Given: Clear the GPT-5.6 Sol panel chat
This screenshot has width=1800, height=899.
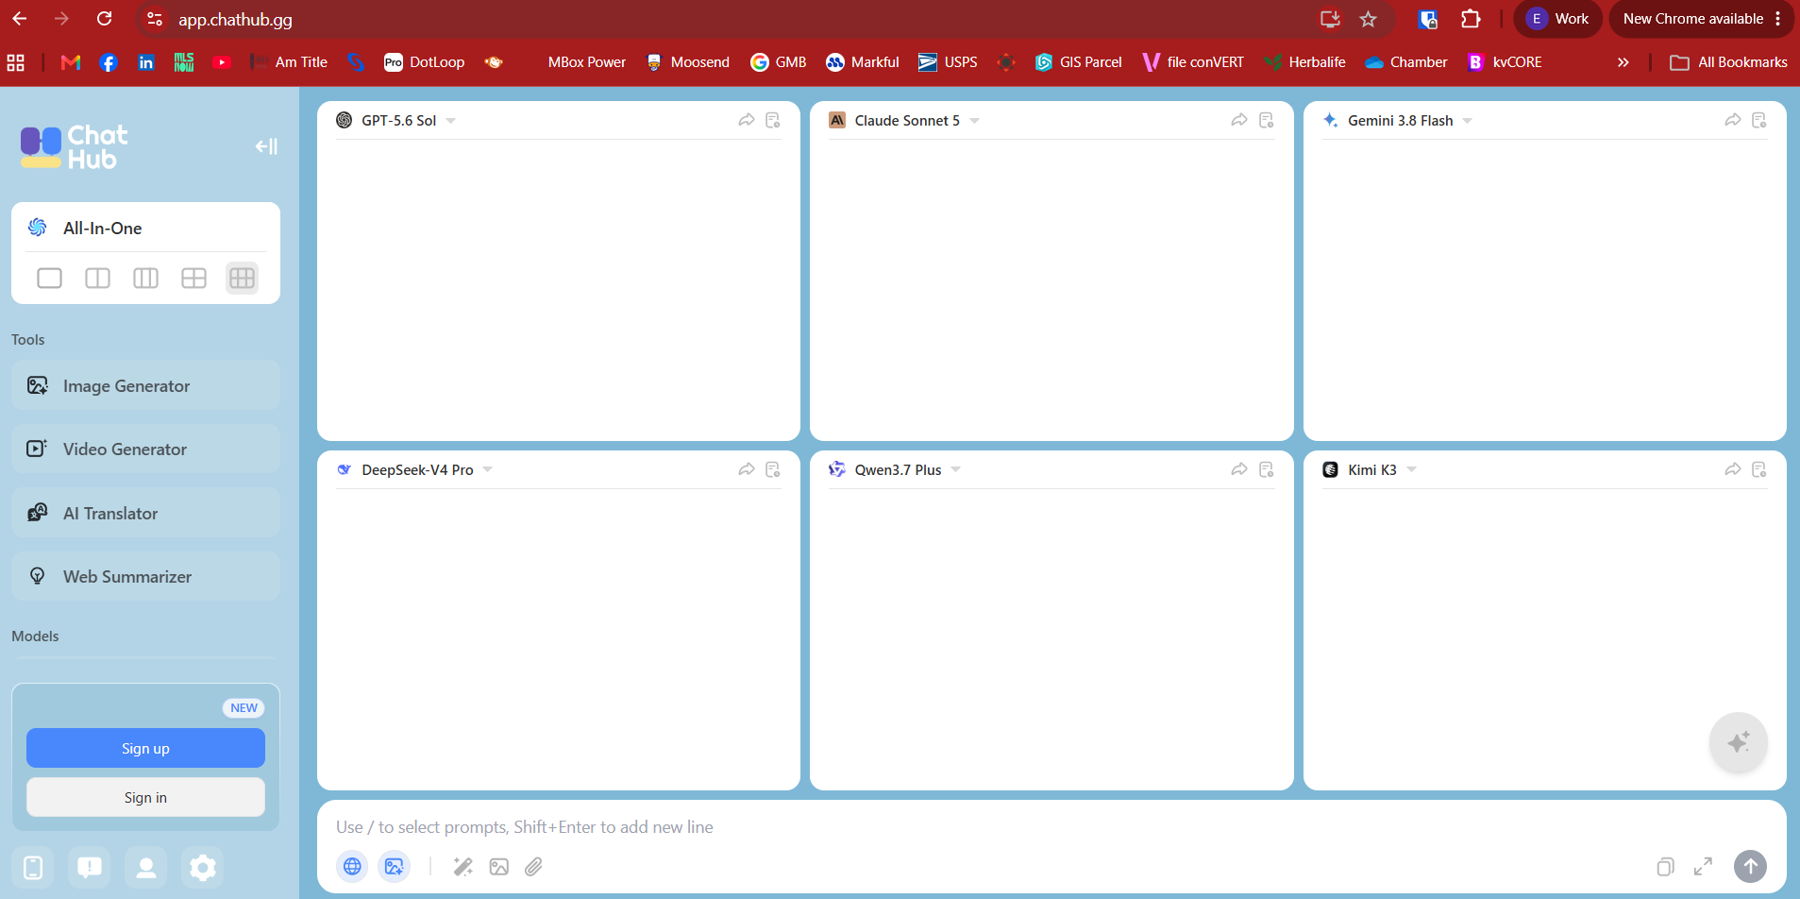Looking at the screenshot, I should coord(773,120).
